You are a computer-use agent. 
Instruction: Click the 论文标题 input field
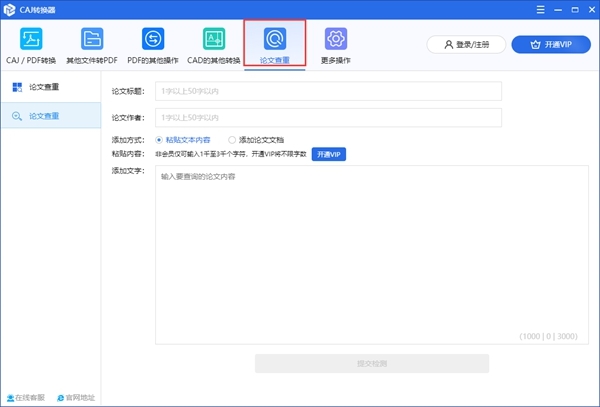(x=327, y=92)
